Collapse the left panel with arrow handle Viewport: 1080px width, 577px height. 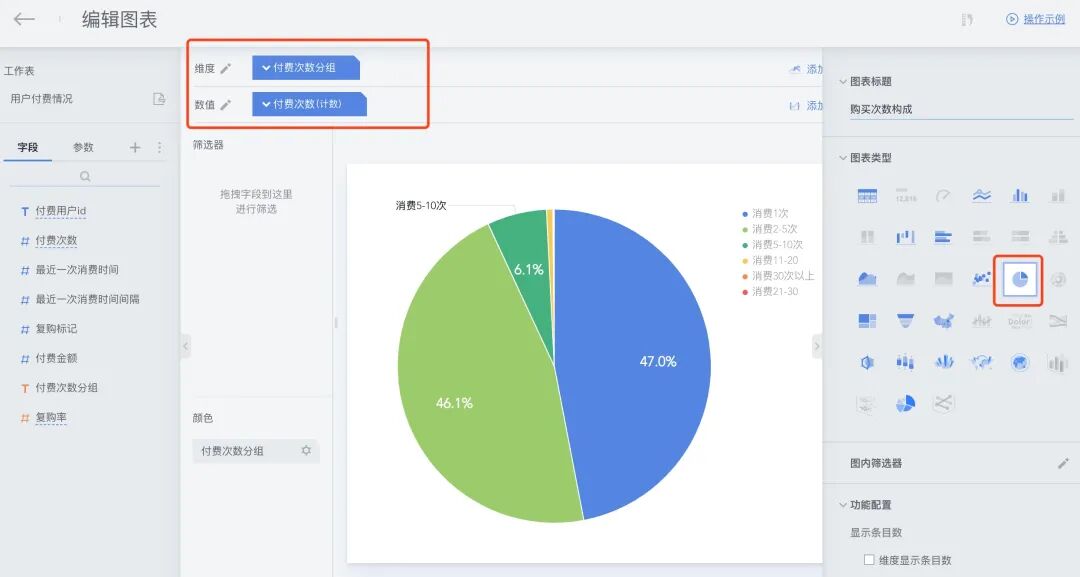coord(185,346)
